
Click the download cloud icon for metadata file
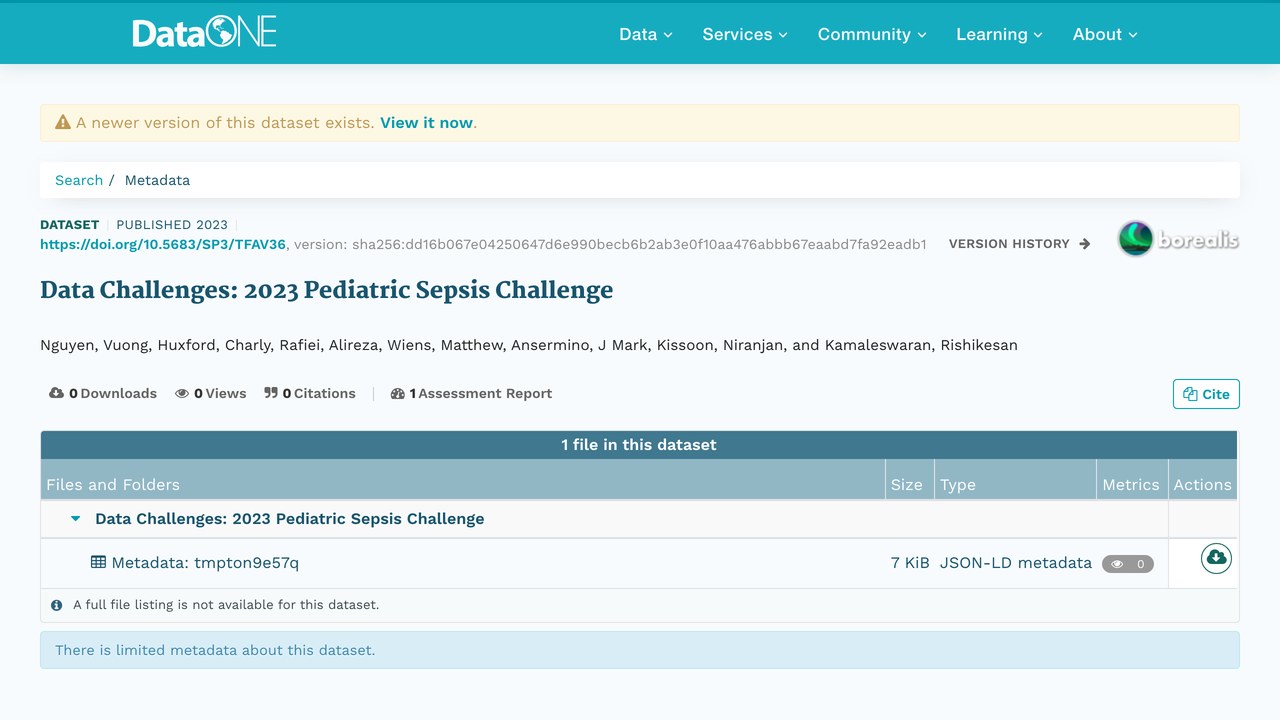click(1216, 558)
